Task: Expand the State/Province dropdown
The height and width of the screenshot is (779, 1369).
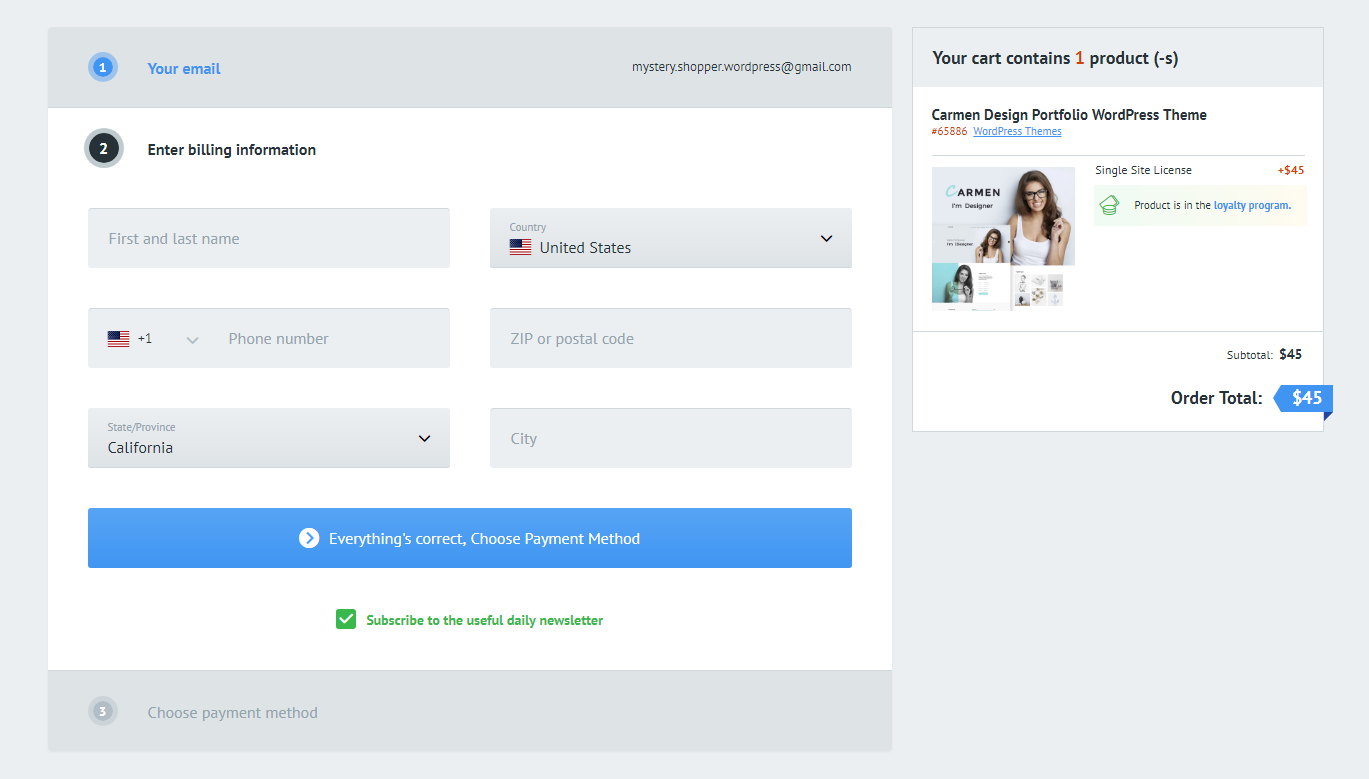Action: [x=424, y=438]
